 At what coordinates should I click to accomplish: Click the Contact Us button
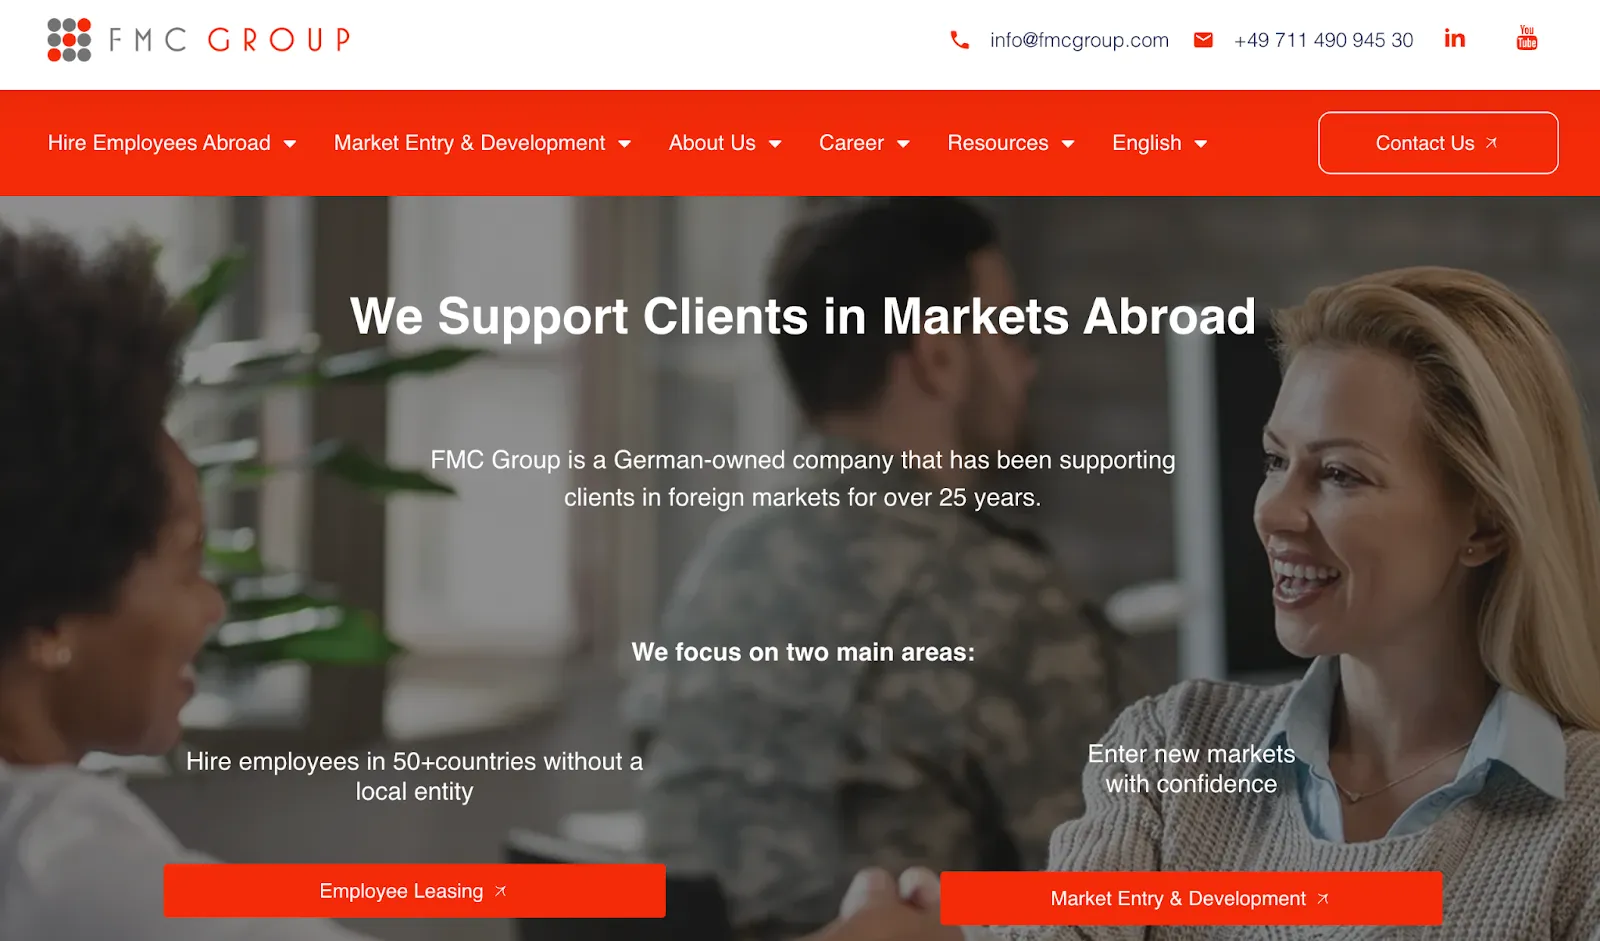1438,143
